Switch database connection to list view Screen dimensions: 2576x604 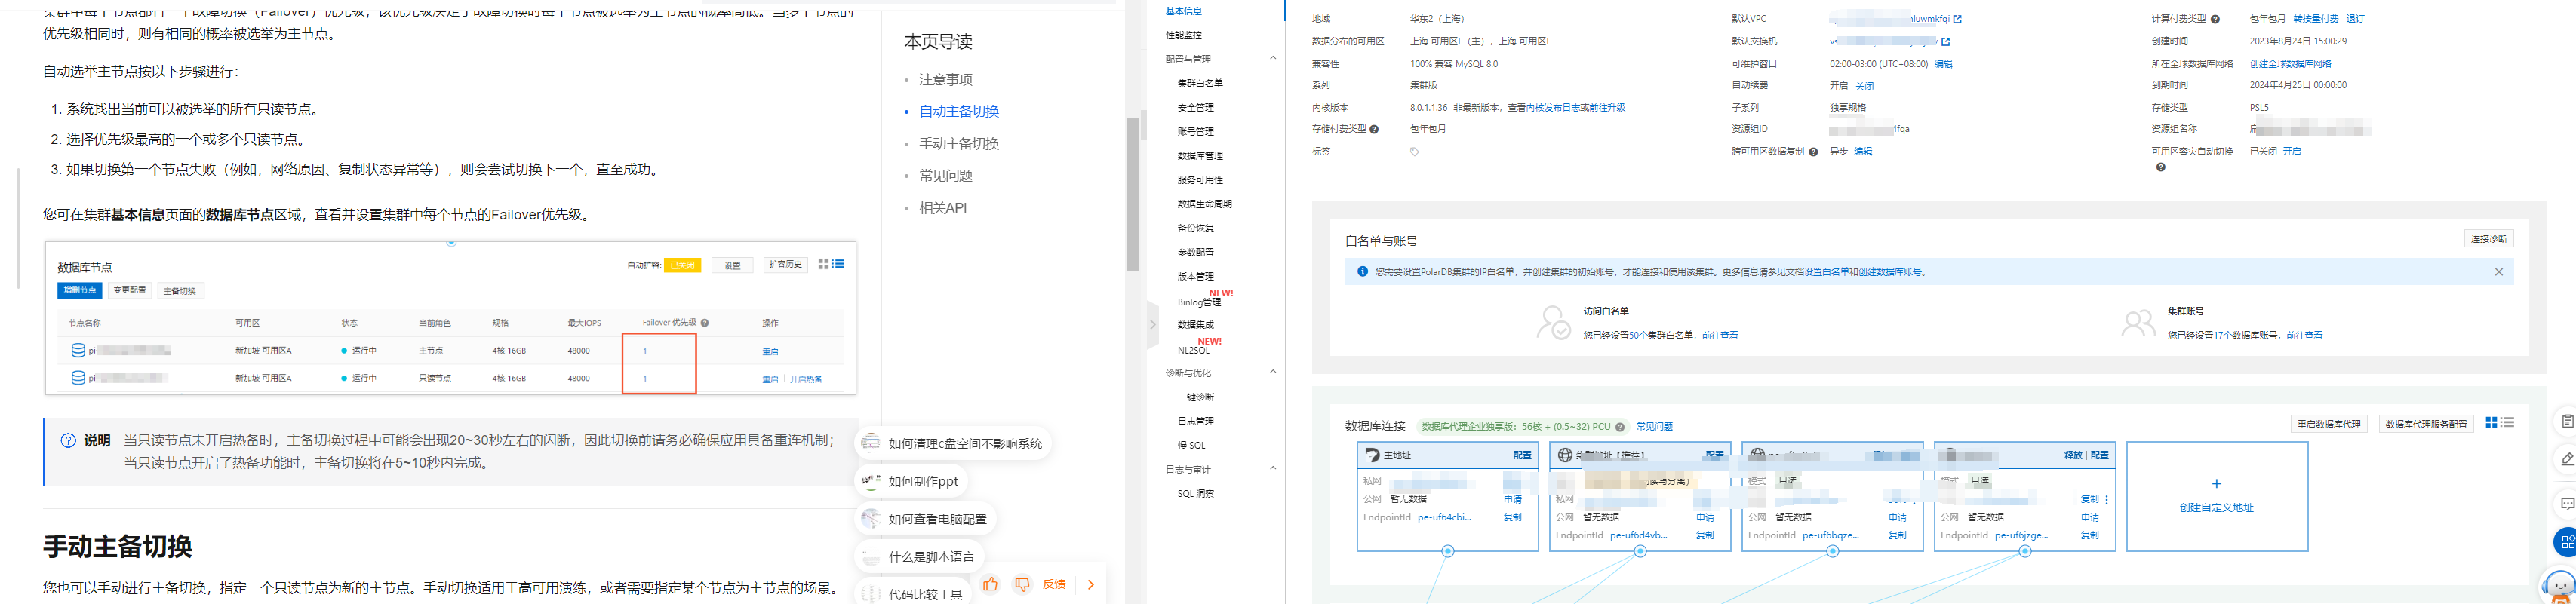pyautogui.click(x=2507, y=423)
